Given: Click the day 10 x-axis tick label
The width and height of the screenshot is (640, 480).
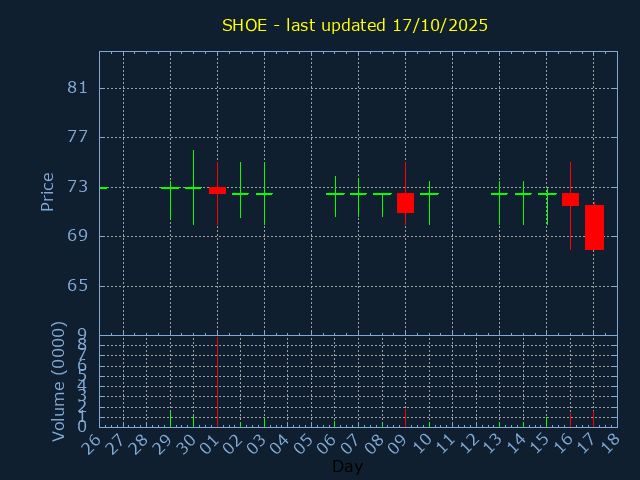Looking at the screenshot, I should pyautogui.click(x=422, y=444).
